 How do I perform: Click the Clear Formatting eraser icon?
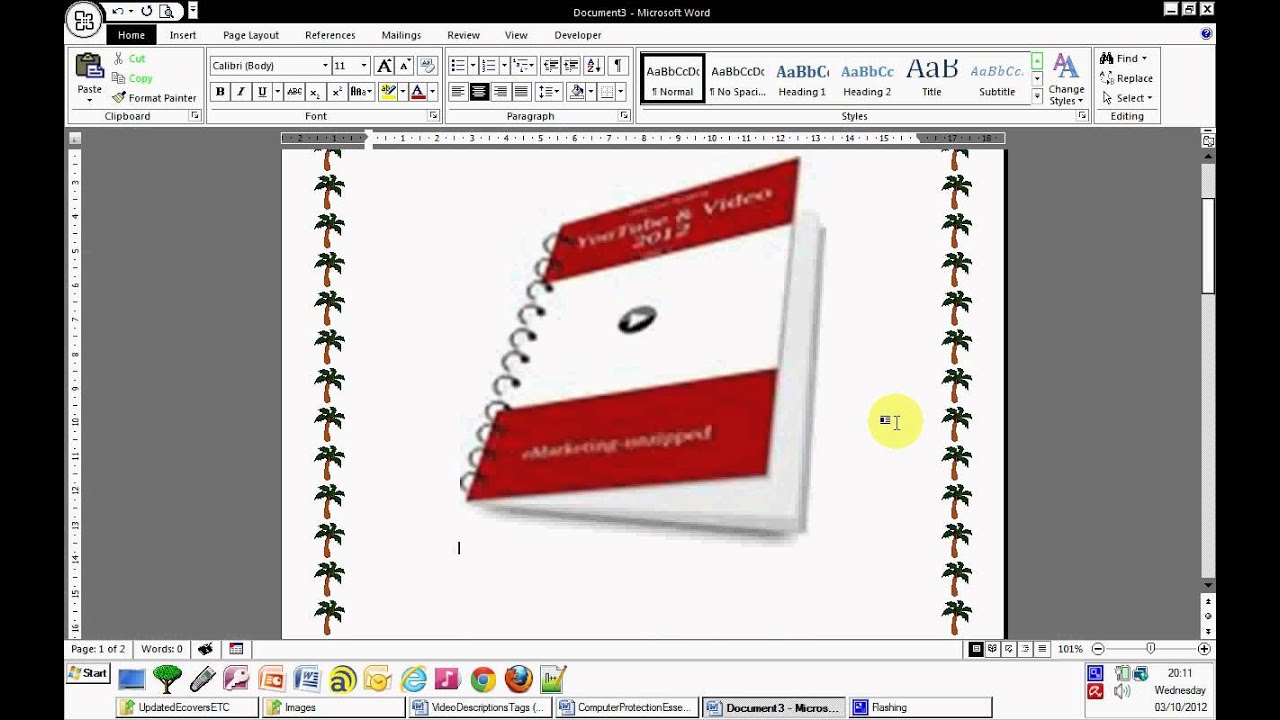click(x=428, y=66)
